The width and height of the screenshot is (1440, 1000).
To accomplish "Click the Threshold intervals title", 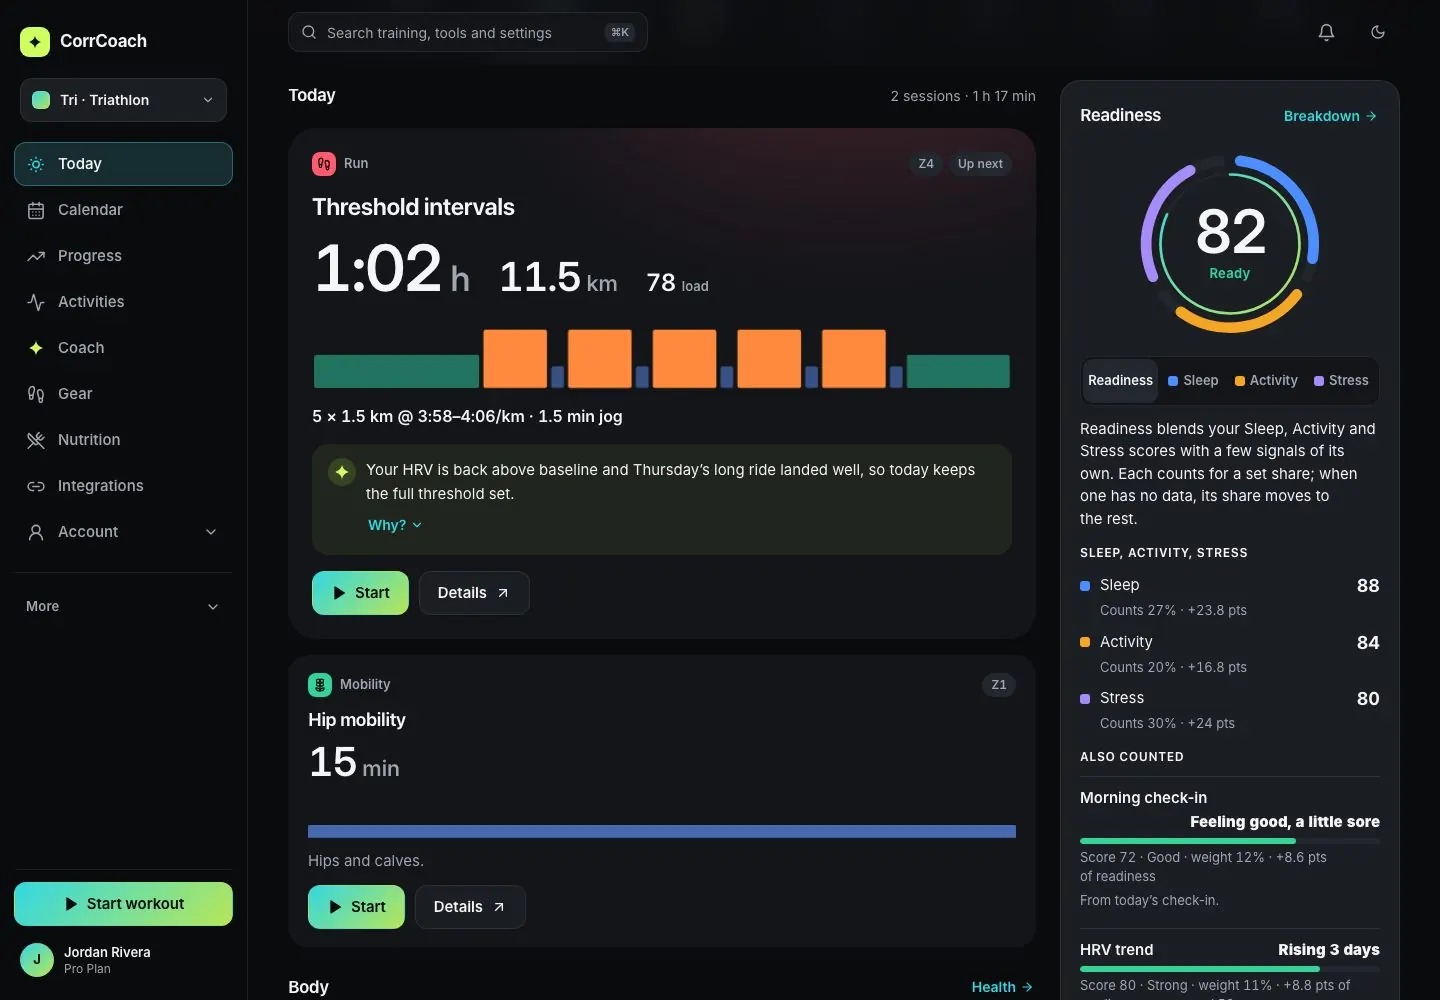I will pyautogui.click(x=413, y=207).
